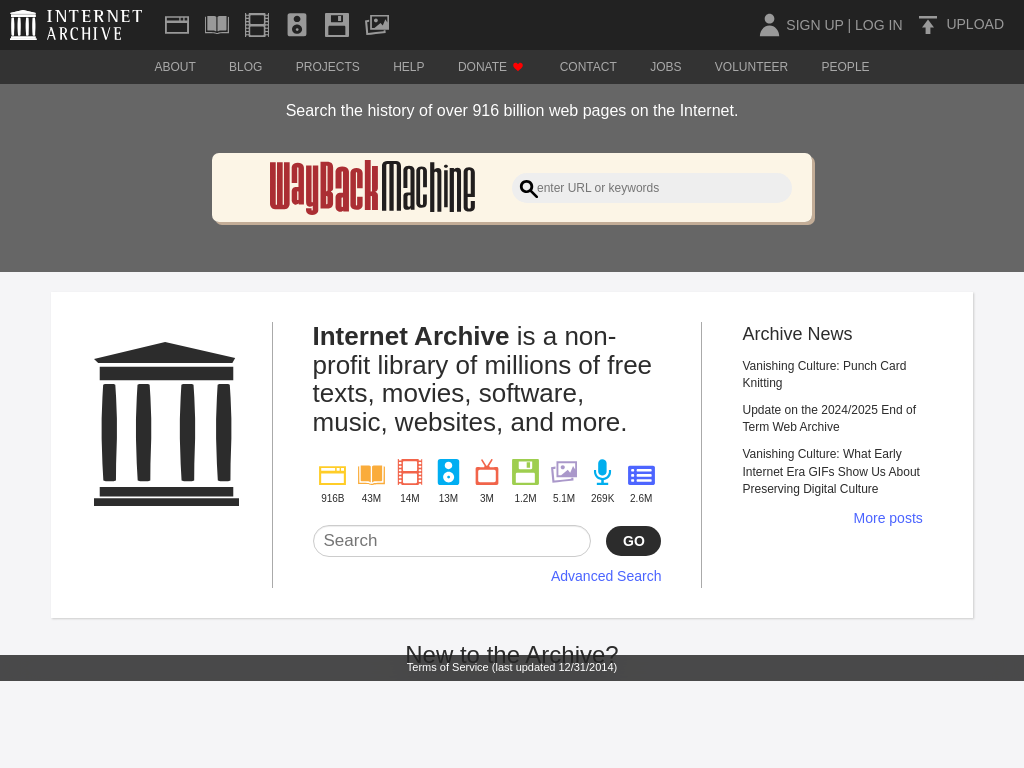Image resolution: width=1024 pixels, height=768 pixels.
Task: Open the More posts link
Action: [888, 518]
